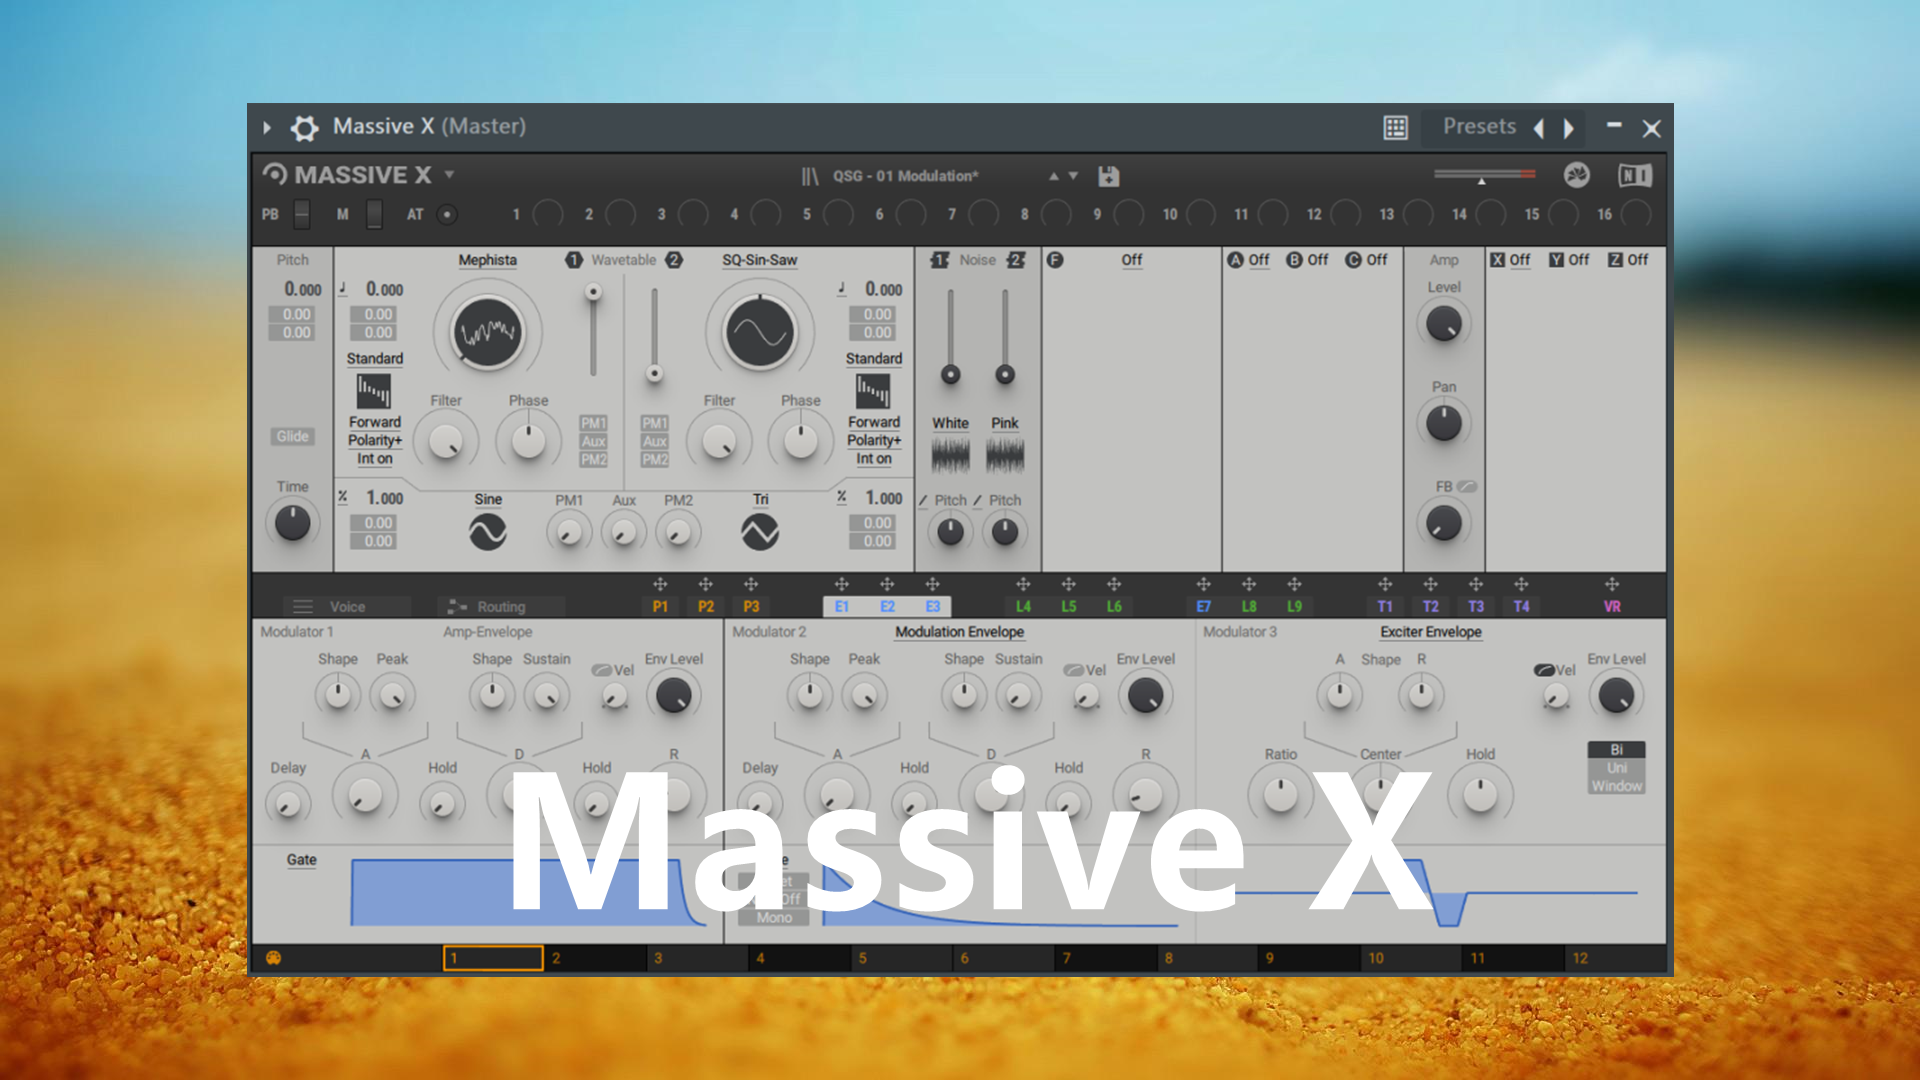1920x1080 pixels.
Task: Open the Mephista wavetable selector
Action: coord(488,260)
